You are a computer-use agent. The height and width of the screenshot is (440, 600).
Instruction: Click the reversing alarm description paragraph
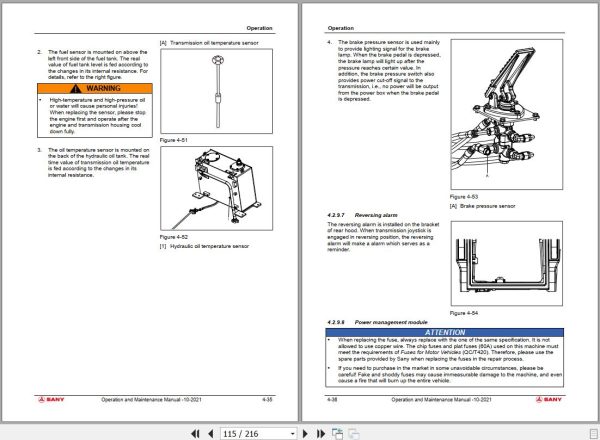[383, 237]
